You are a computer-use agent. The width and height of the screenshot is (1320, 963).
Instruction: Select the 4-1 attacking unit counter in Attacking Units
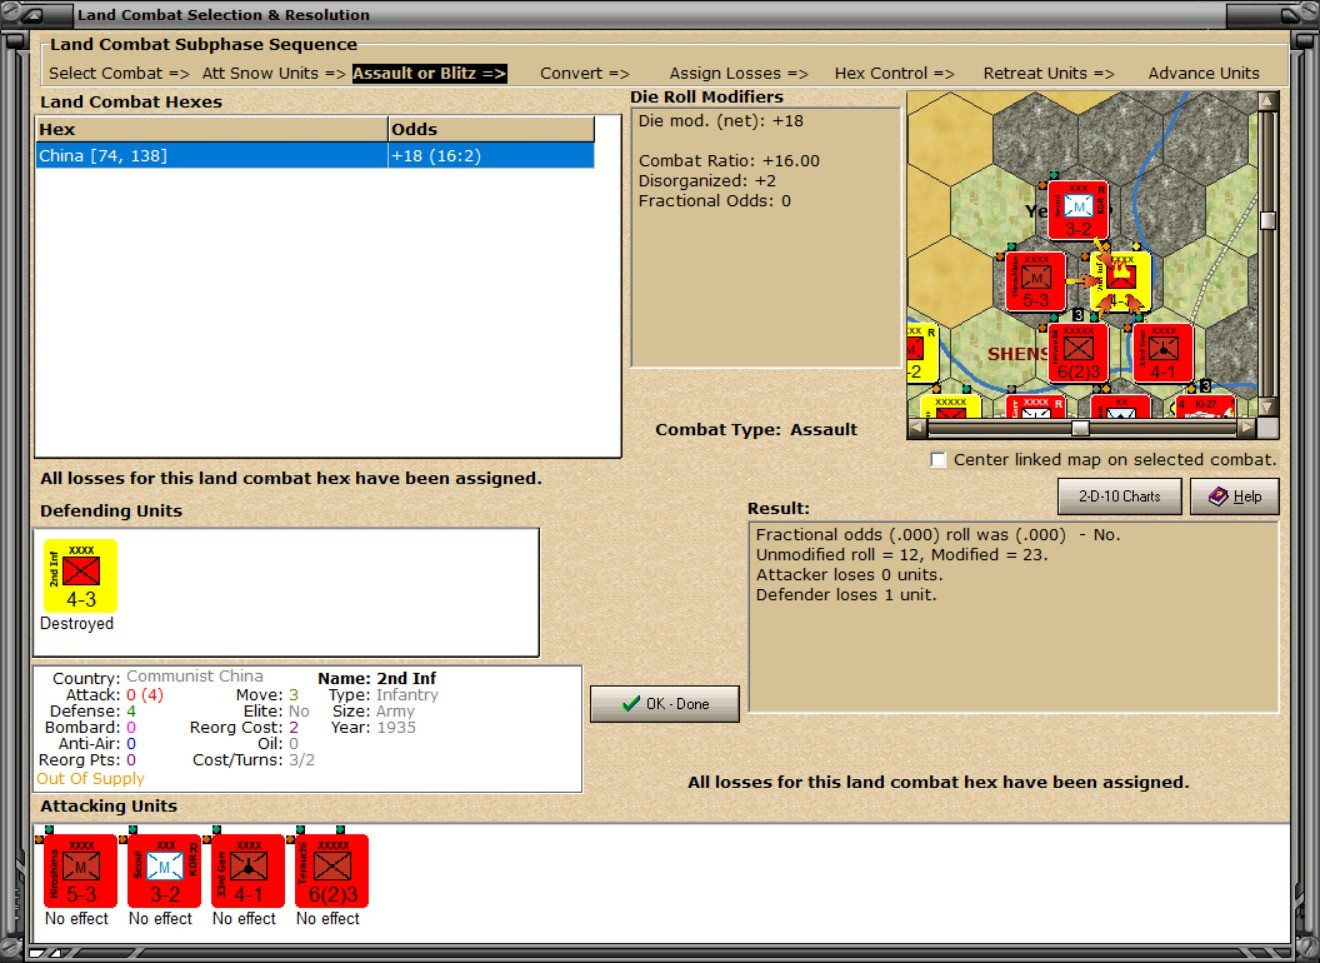pos(249,871)
